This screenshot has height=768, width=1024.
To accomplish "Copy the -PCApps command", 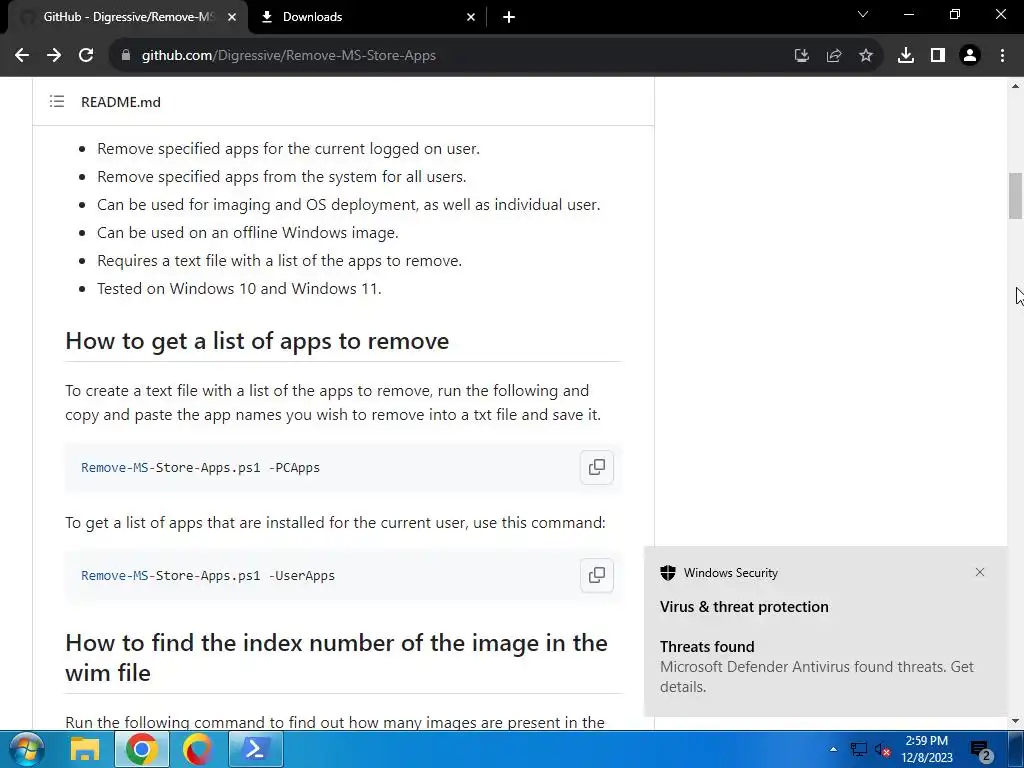I will [x=597, y=468].
